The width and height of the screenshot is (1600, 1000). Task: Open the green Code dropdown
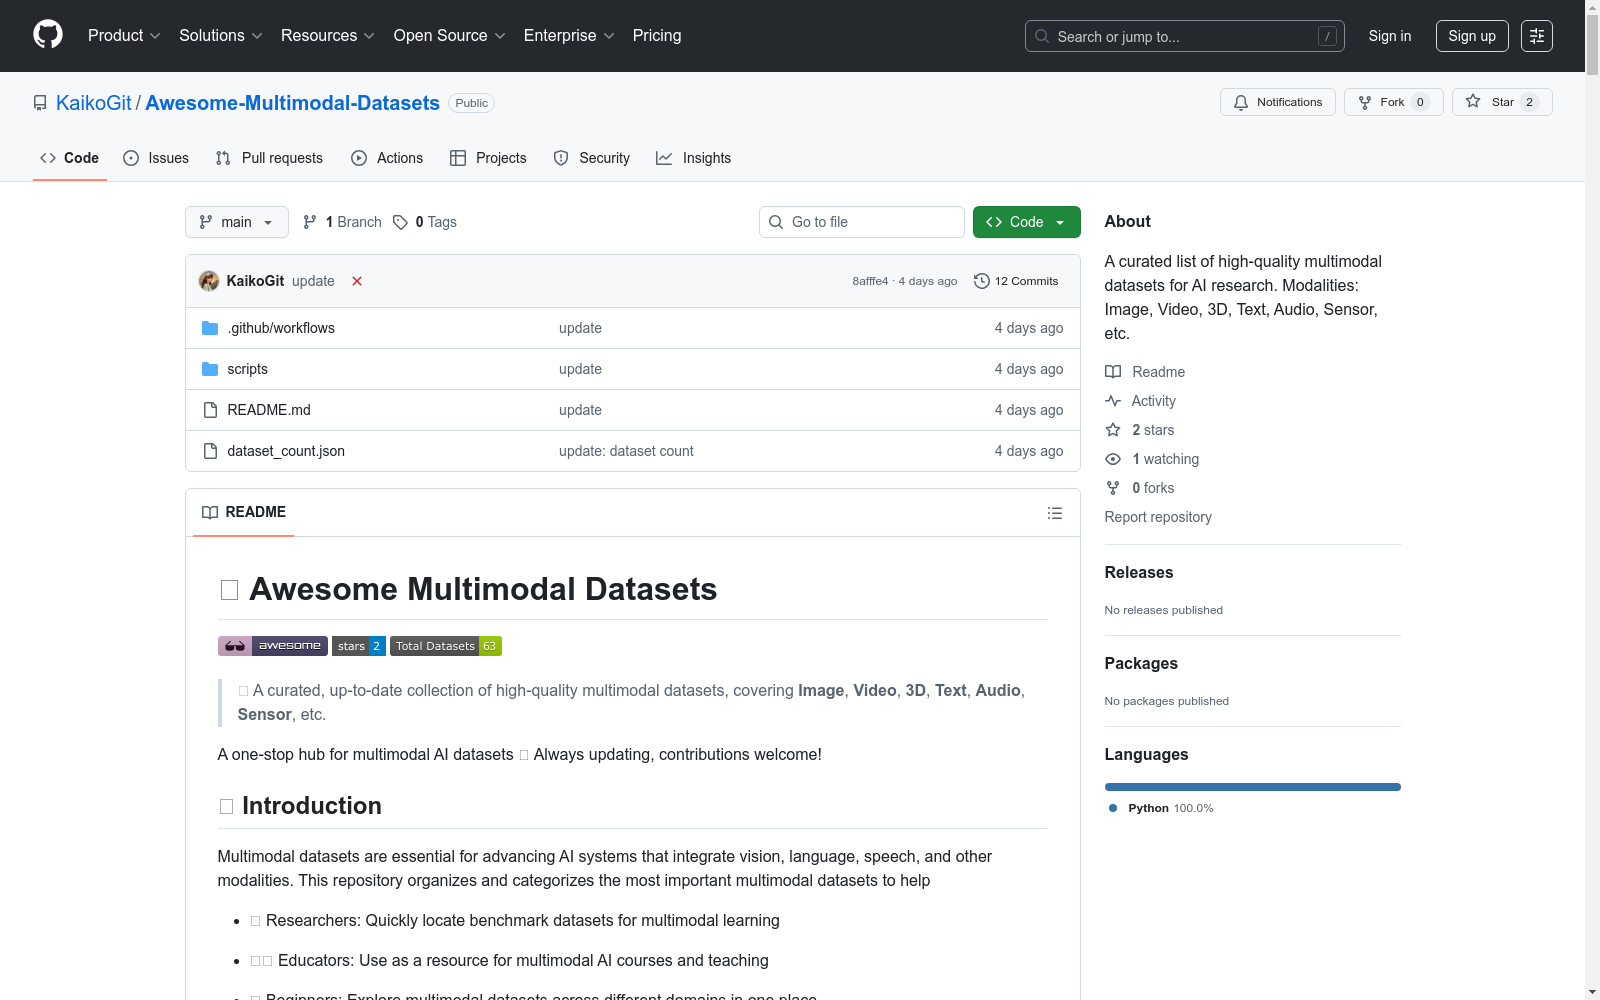coord(1026,222)
